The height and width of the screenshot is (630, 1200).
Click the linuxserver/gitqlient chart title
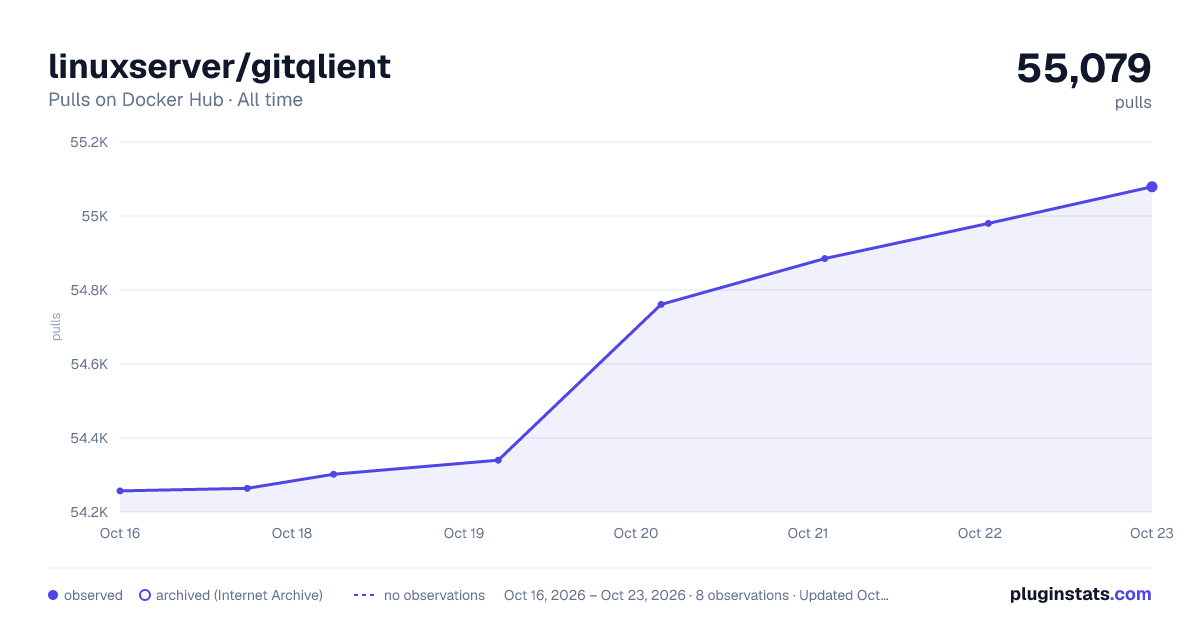pos(220,67)
